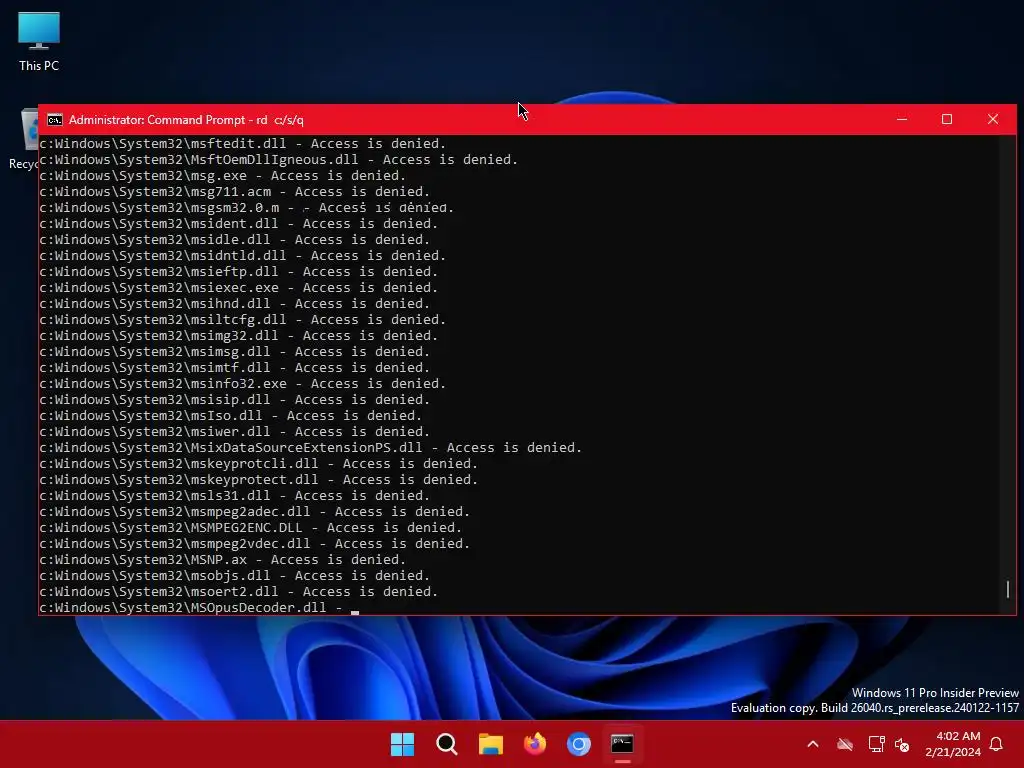Click the line containing msimsg.dll
The image size is (1024, 768).
tap(235, 351)
